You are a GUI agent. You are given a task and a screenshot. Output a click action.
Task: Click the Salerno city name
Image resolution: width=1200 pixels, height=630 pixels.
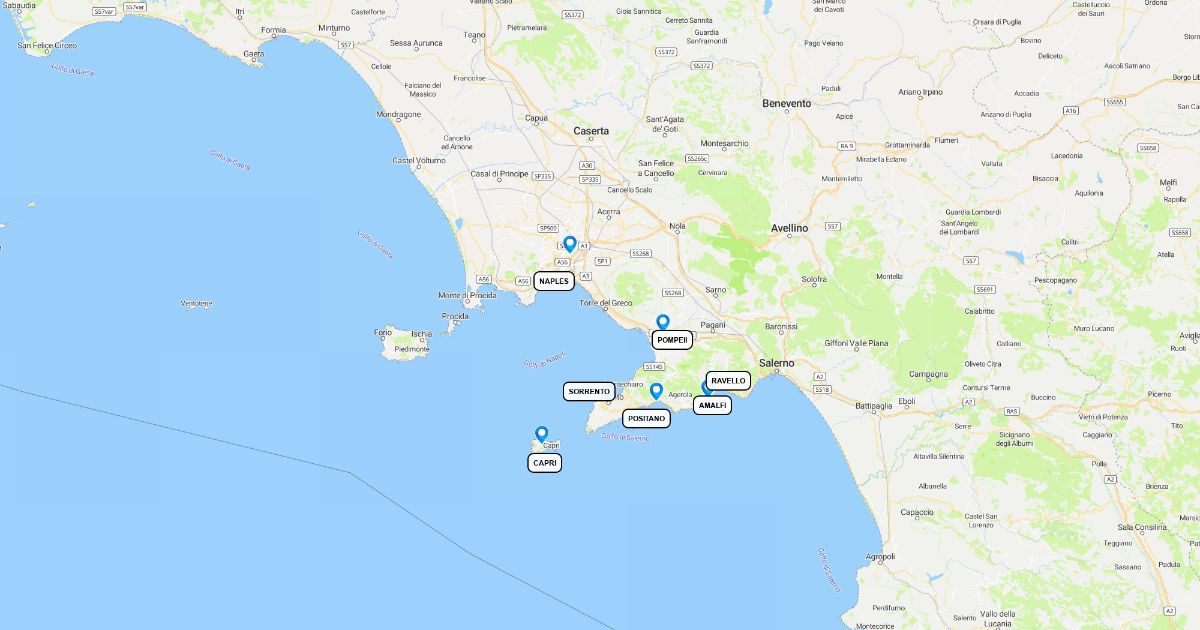pyautogui.click(x=776, y=363)
